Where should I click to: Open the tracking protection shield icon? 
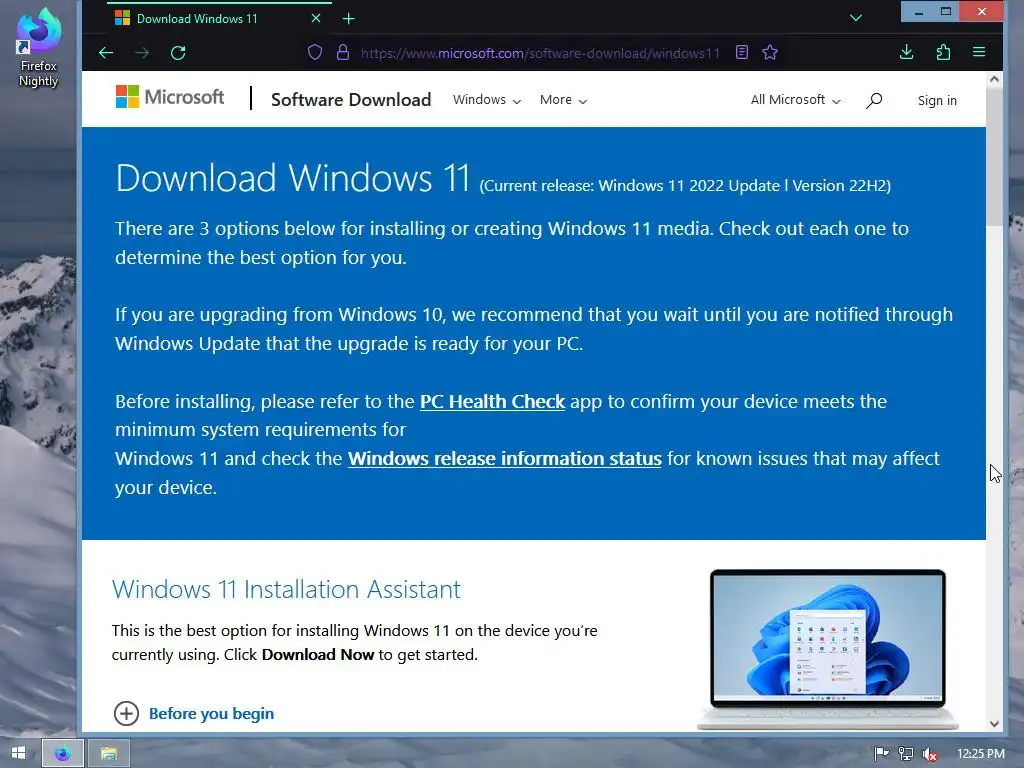(315, 52)
